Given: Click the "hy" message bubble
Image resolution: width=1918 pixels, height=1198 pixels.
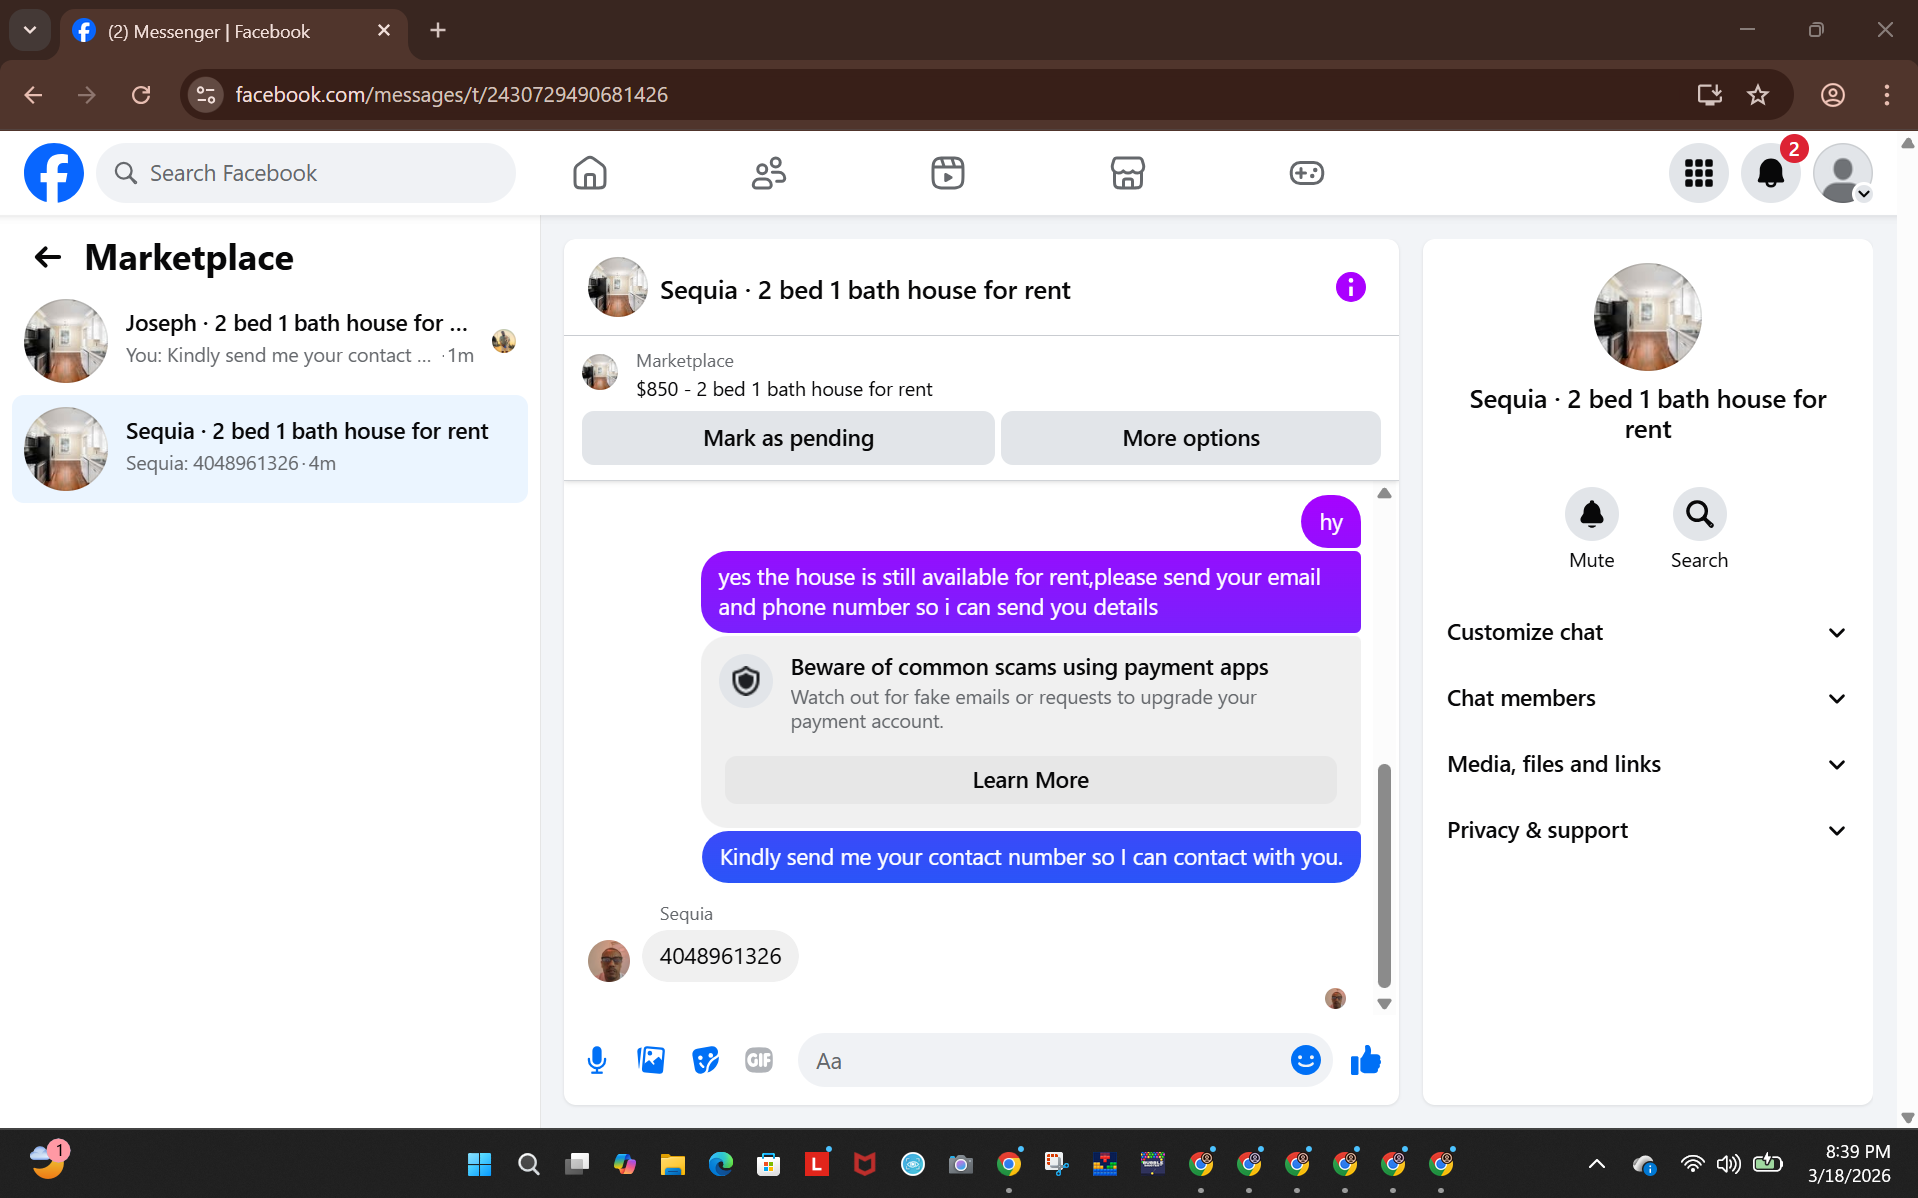Looking at the screenshot, I should [x=1330, y=522].
